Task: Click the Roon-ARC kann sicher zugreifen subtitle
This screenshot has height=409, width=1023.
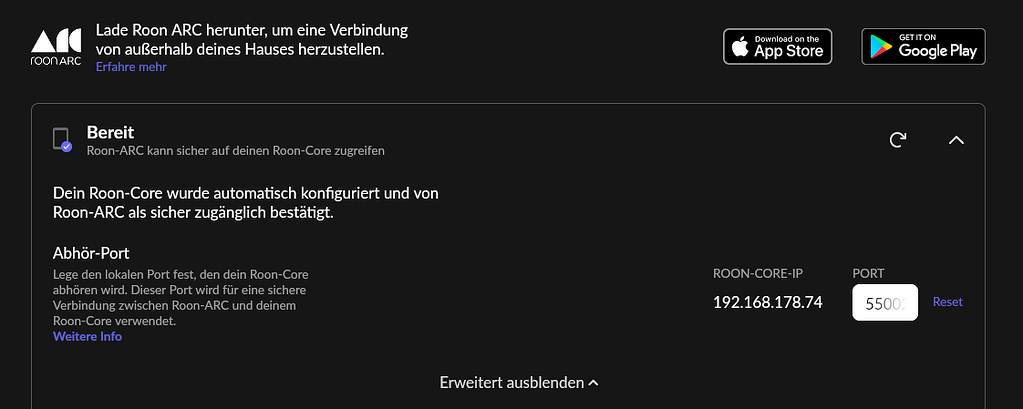Action: 235,151
